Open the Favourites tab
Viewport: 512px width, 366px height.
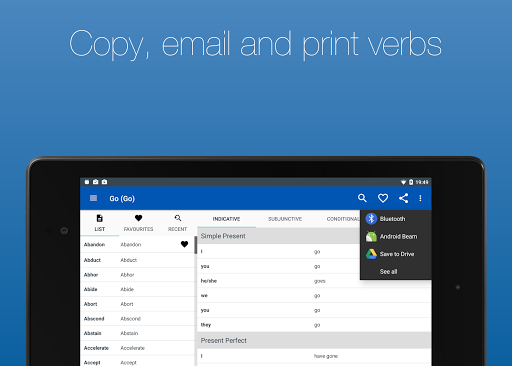click(138, 223)
